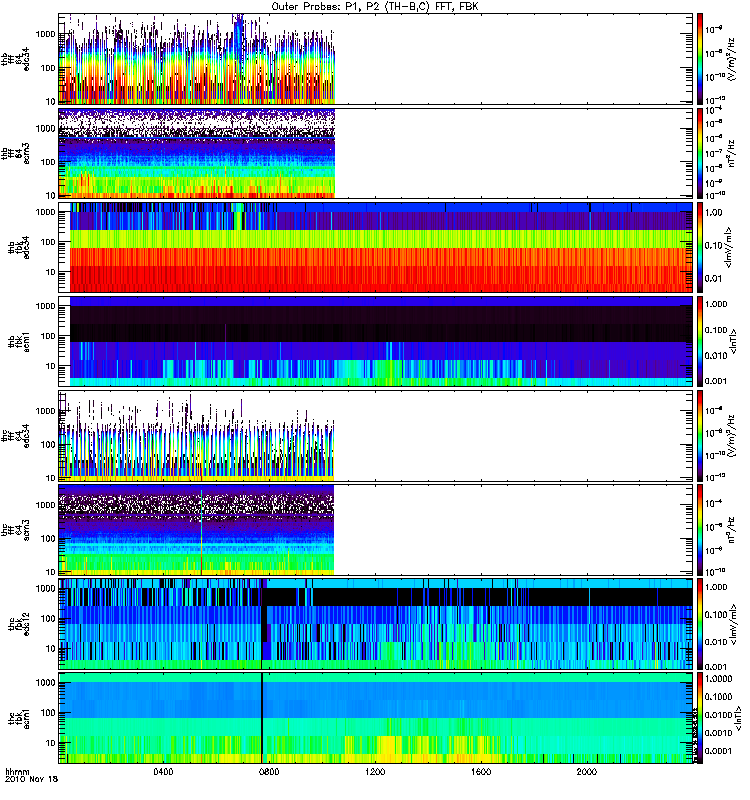Click '<|mV/m|>' unit label of thc fbk edc12
This screenshot has height=800, width=750.
point(736,624)
